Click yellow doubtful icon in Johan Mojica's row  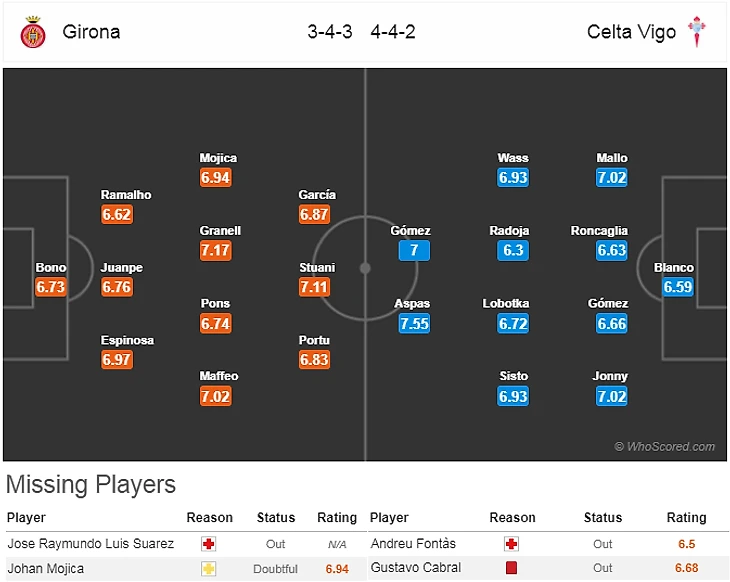(209, 569)
